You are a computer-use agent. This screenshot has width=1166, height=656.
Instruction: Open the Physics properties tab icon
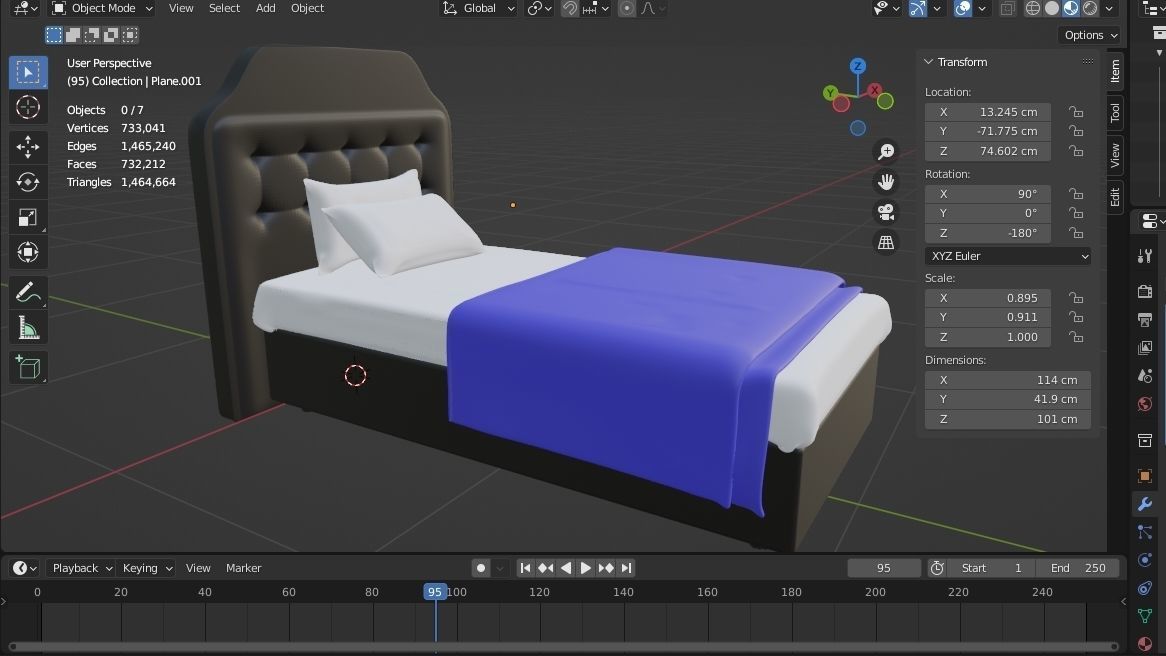point(1144,560)
